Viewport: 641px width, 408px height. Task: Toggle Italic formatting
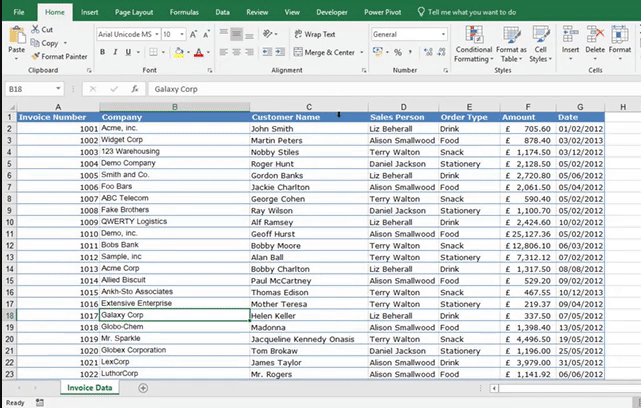tap(118, 52)
